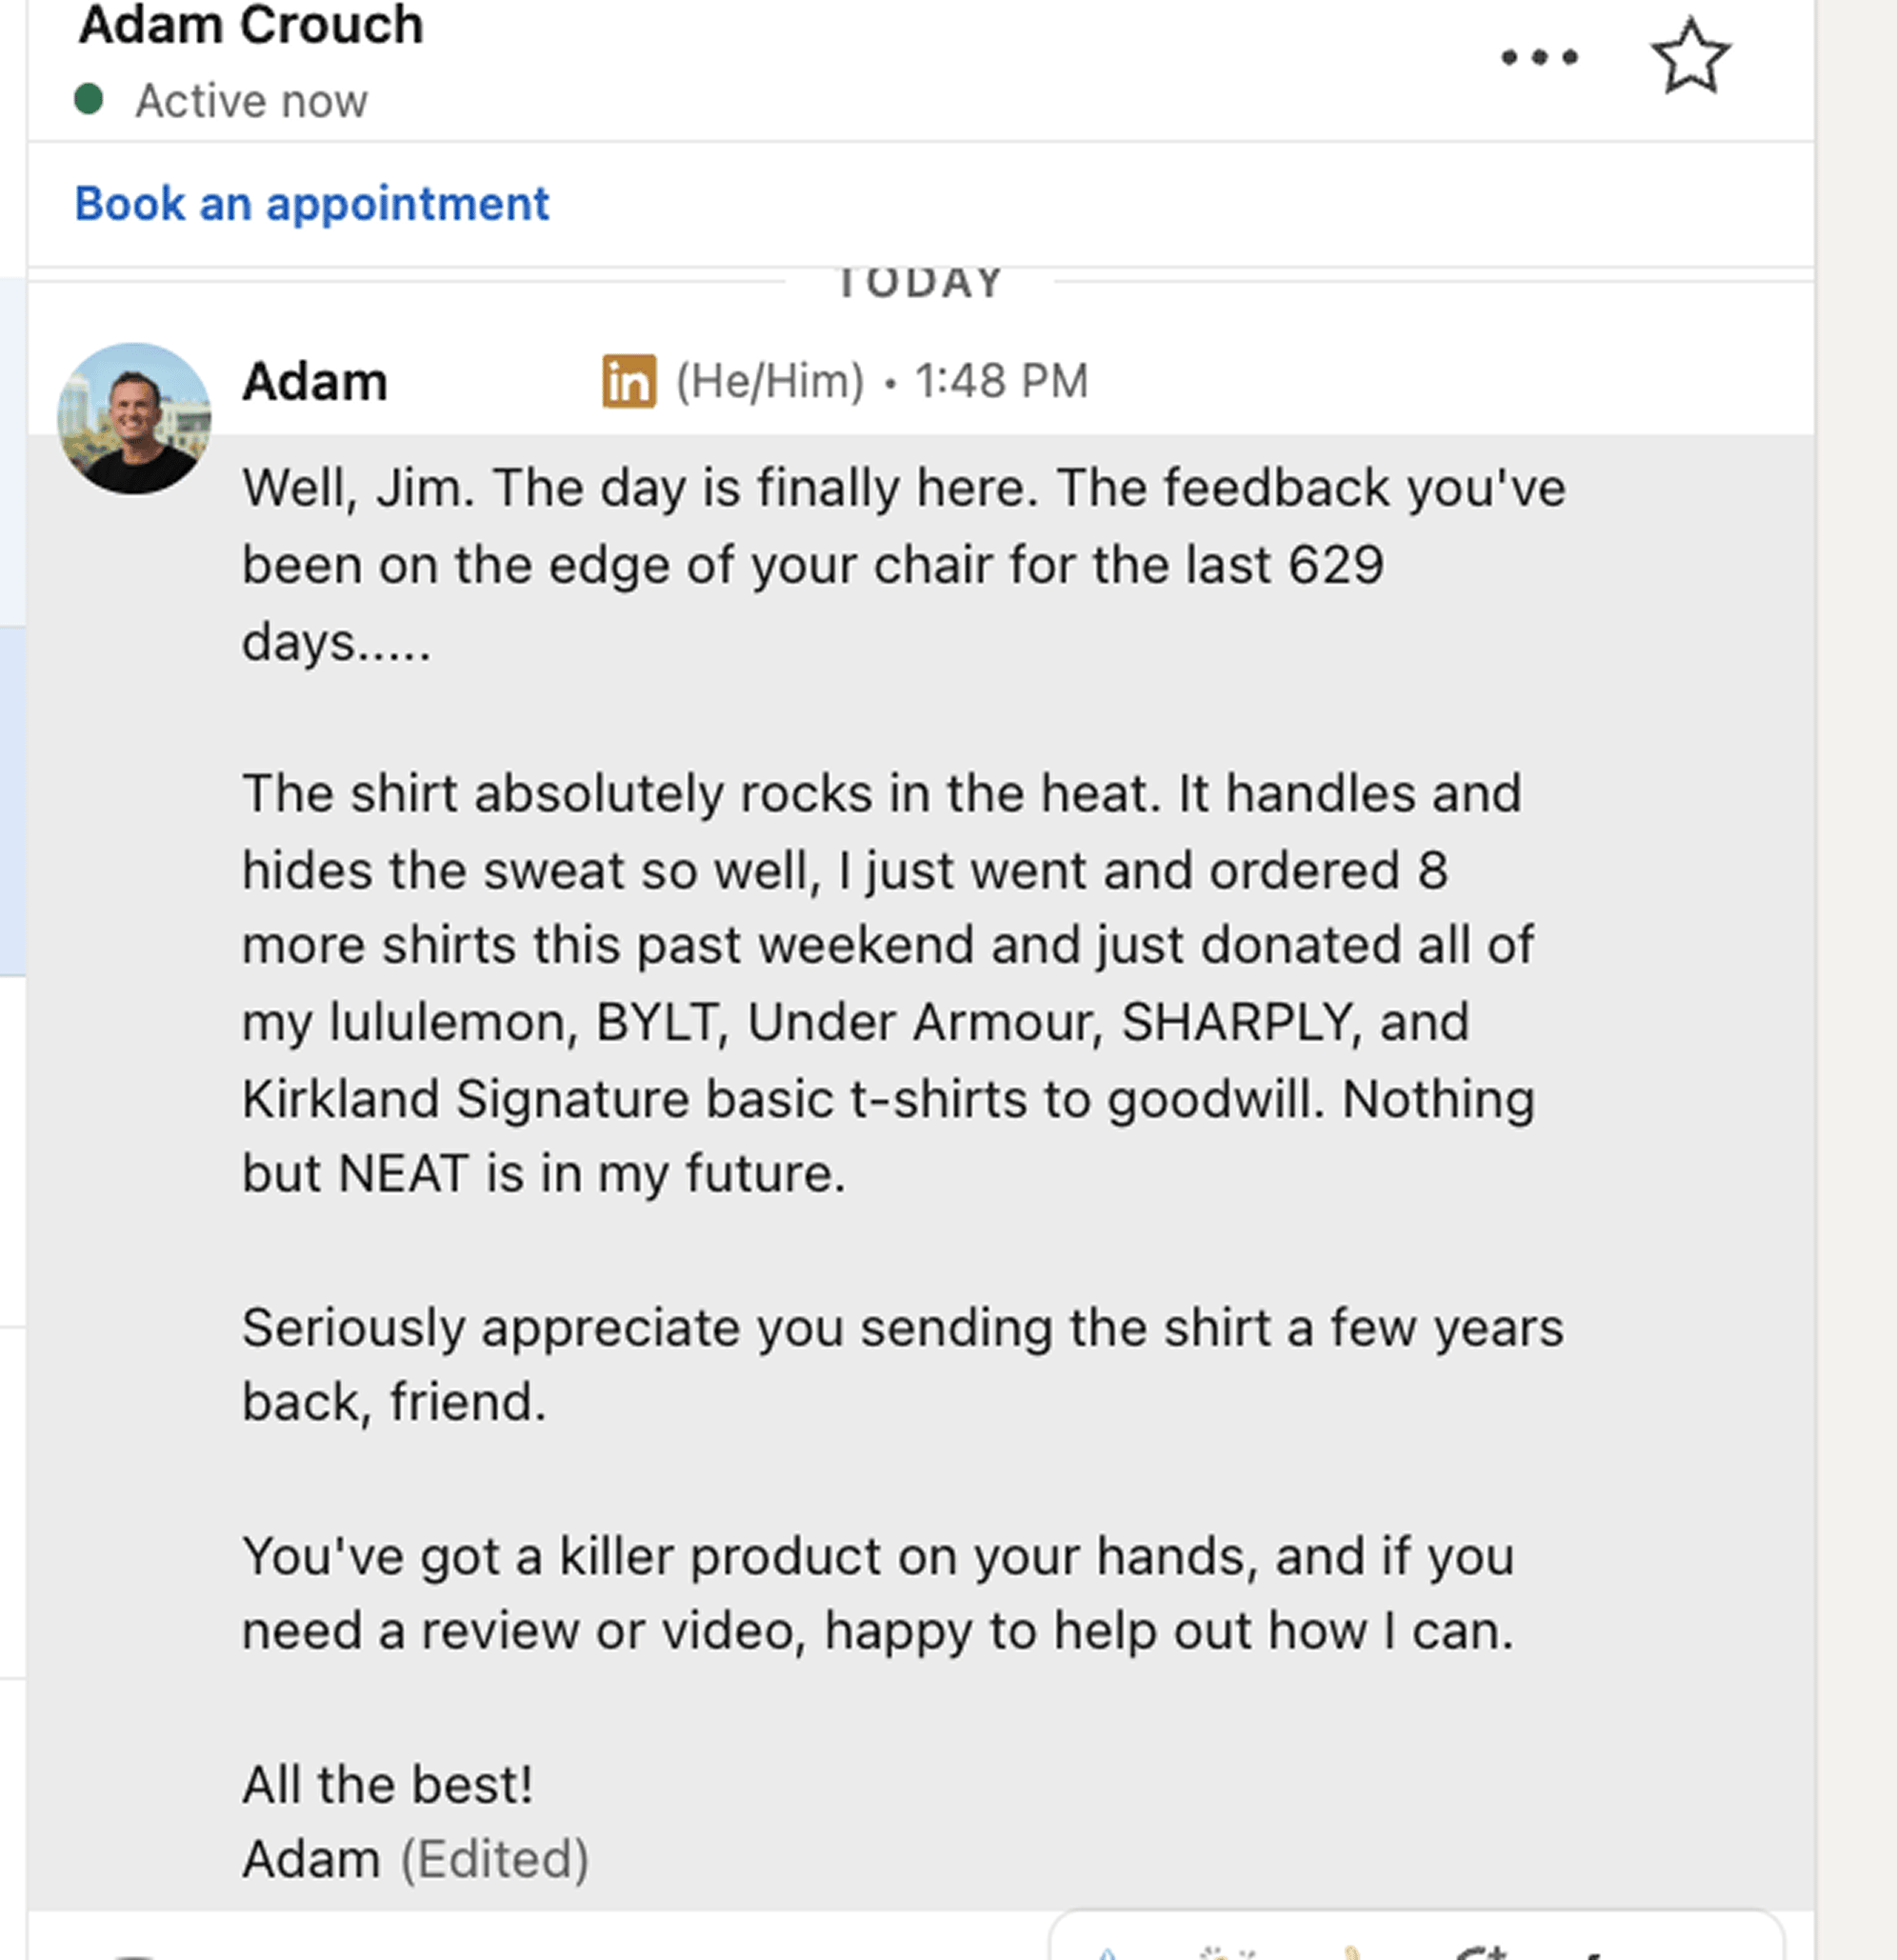Open Adam's profile photo beside the message

pos(134,419)
